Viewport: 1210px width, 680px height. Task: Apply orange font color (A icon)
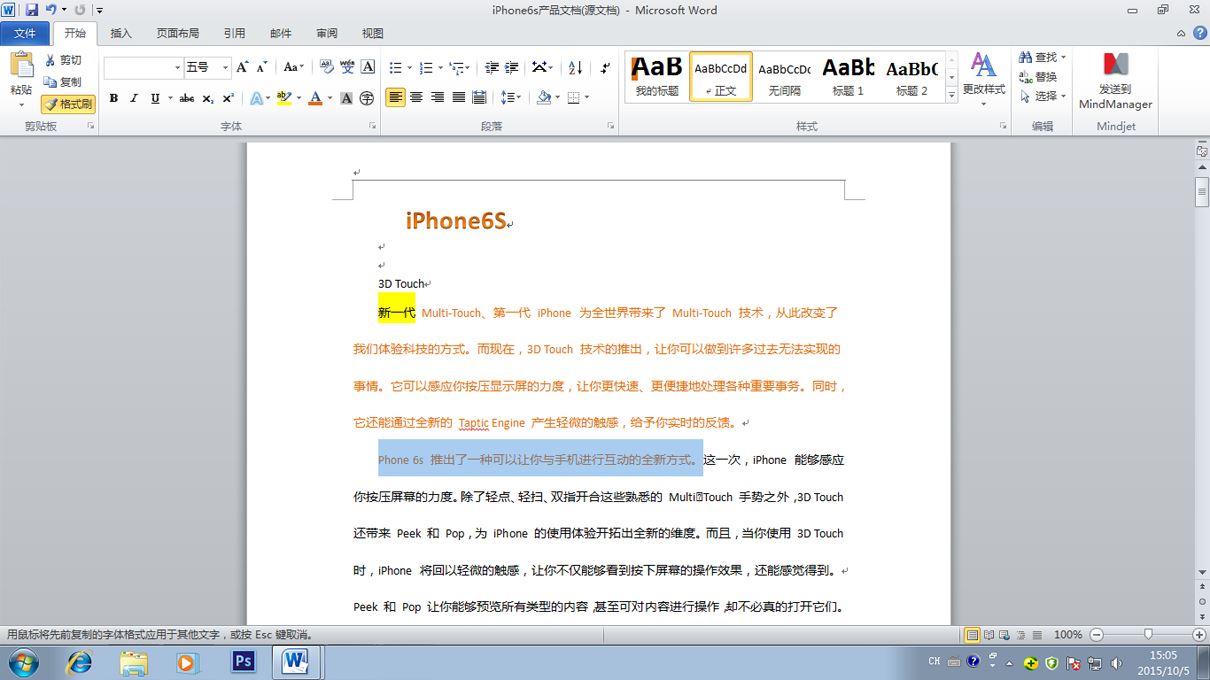(315, 98)
